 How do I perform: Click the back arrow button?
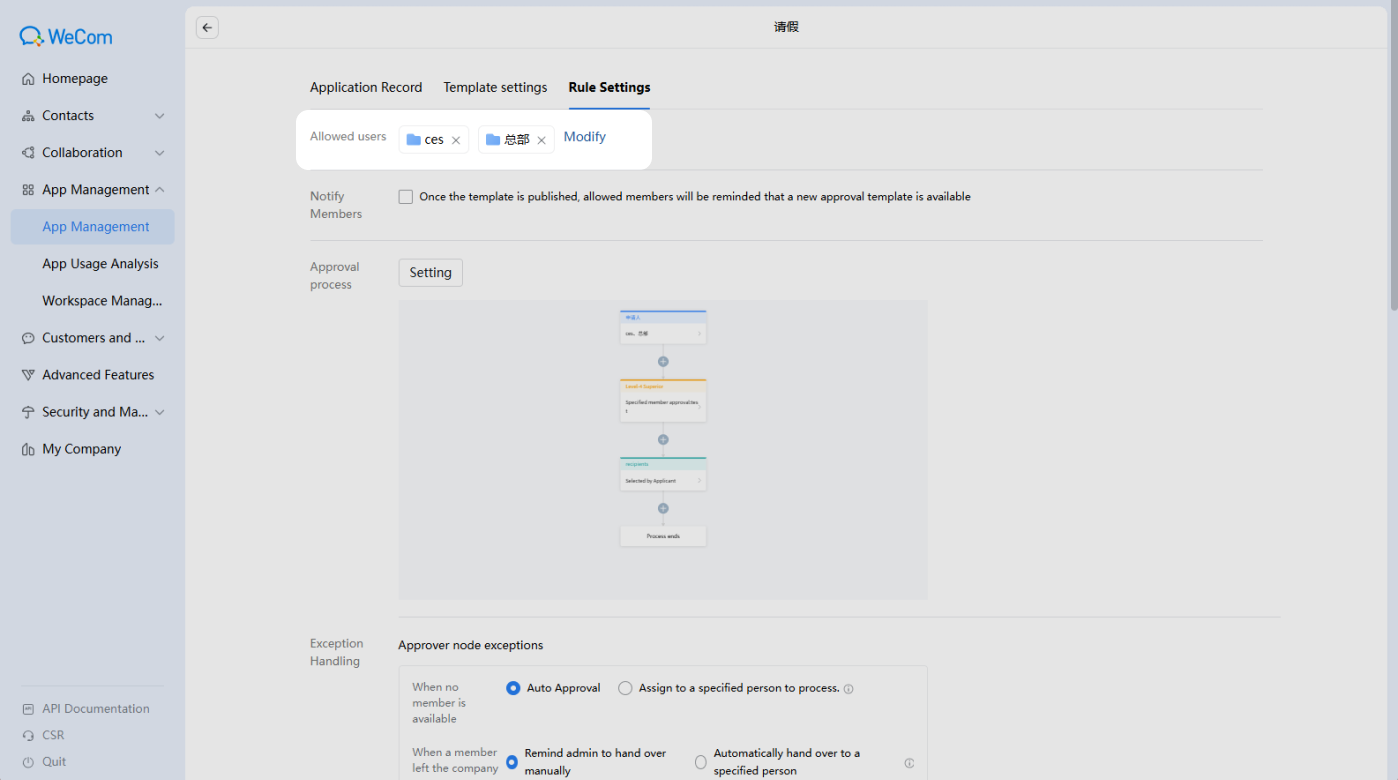click(x=207, y=28)
